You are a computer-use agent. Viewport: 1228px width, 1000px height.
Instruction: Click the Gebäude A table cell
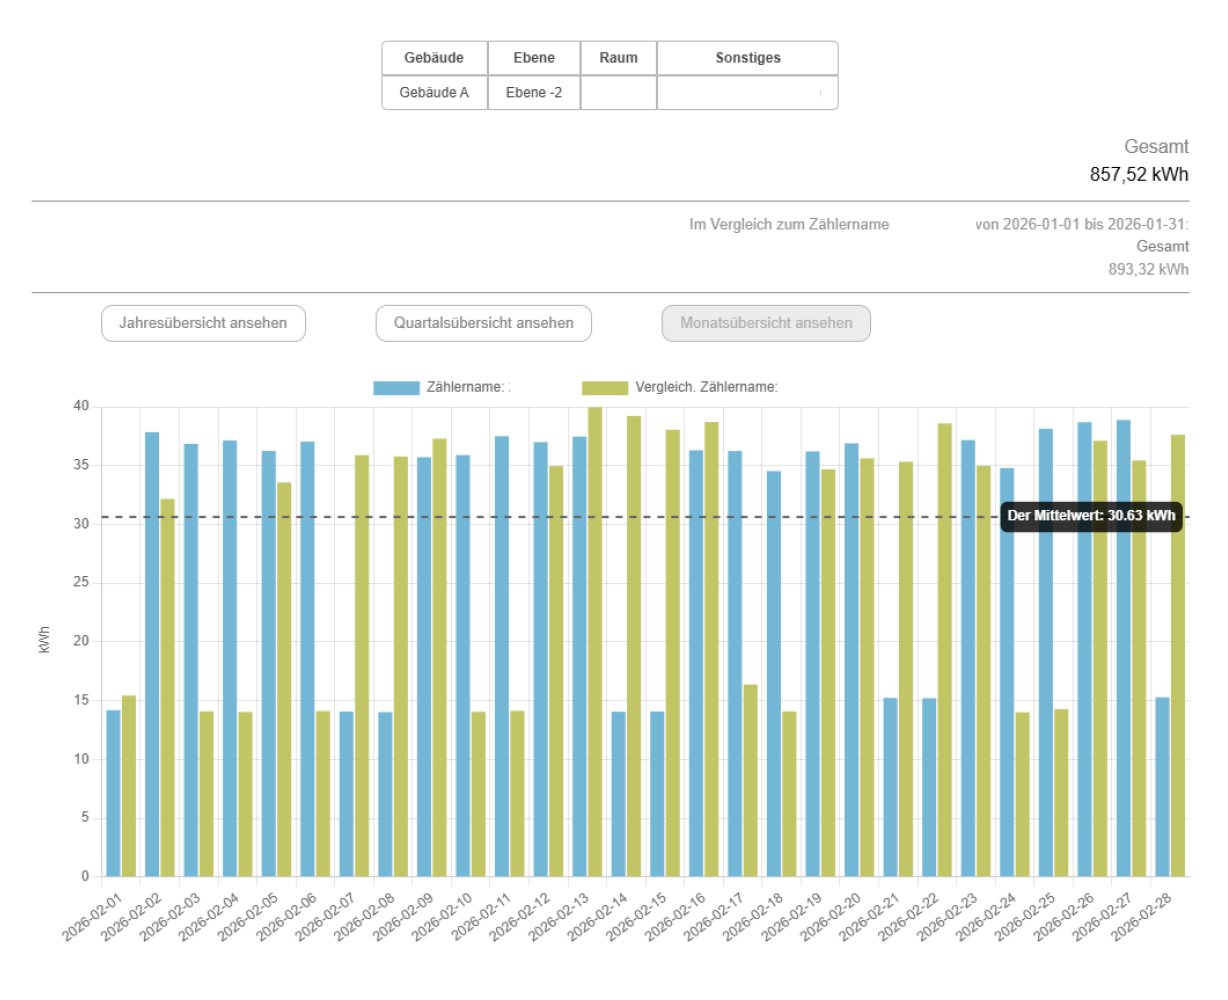[x=434, y=92]
